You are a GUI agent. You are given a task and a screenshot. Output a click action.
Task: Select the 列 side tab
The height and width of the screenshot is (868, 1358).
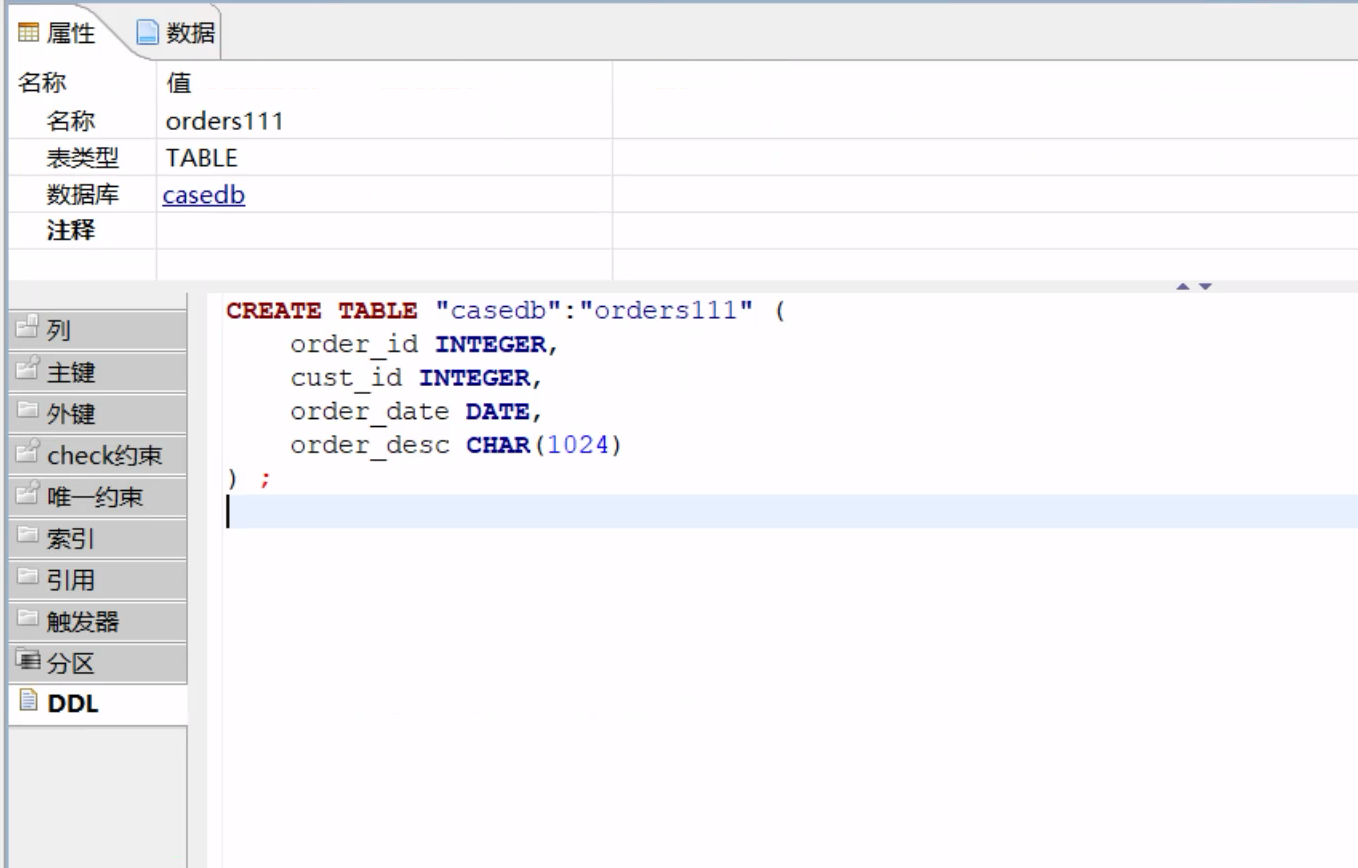coord(97,330)
